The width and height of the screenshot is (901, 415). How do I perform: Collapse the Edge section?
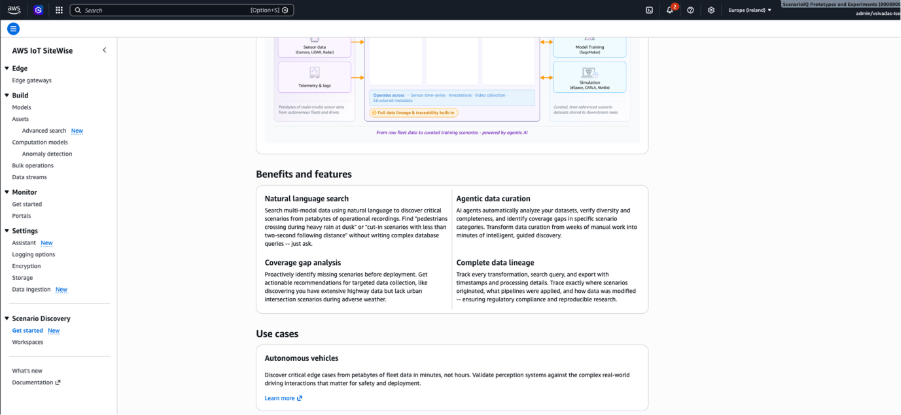[x=7, y=68]
